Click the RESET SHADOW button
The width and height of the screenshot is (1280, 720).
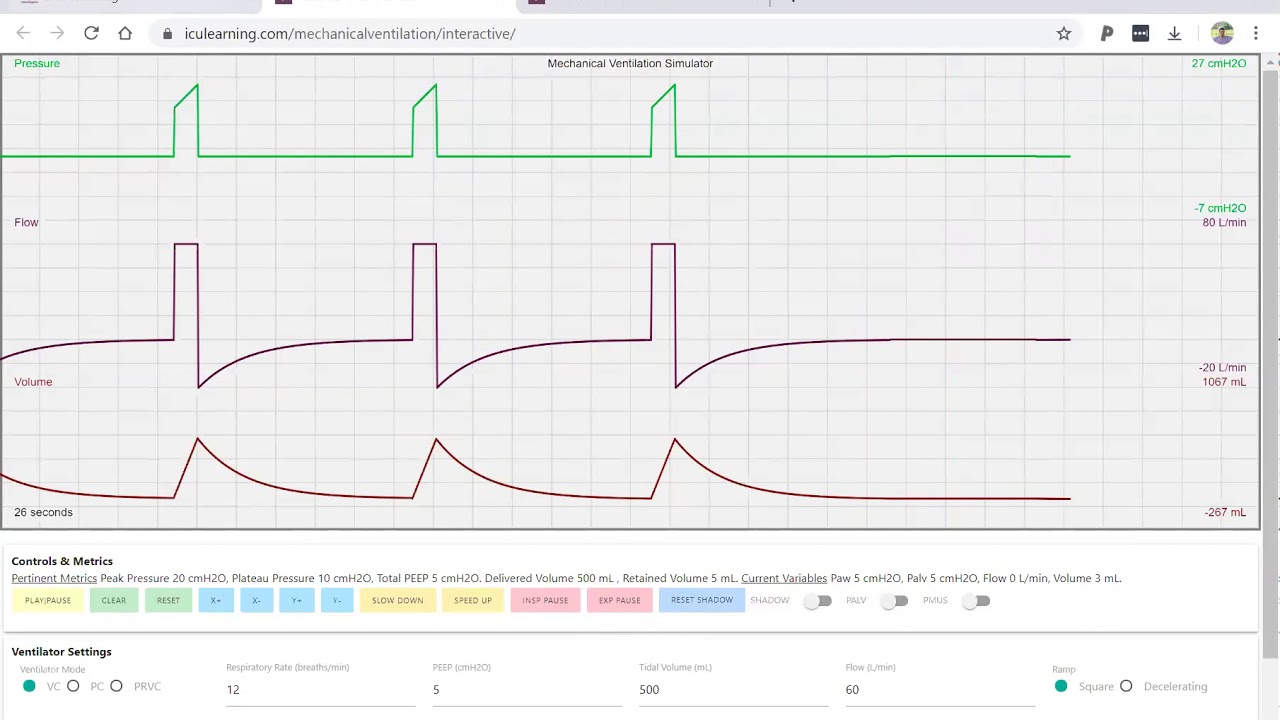(x=702, y=600)
